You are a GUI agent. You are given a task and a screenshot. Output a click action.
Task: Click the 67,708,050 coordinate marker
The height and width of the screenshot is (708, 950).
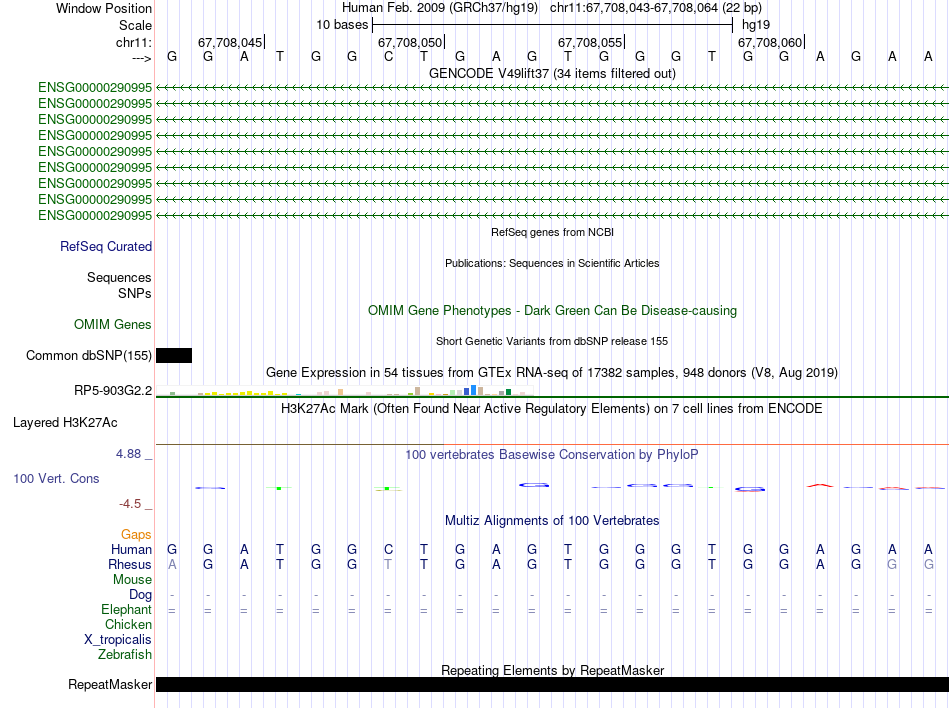click(x=410, y=42)
